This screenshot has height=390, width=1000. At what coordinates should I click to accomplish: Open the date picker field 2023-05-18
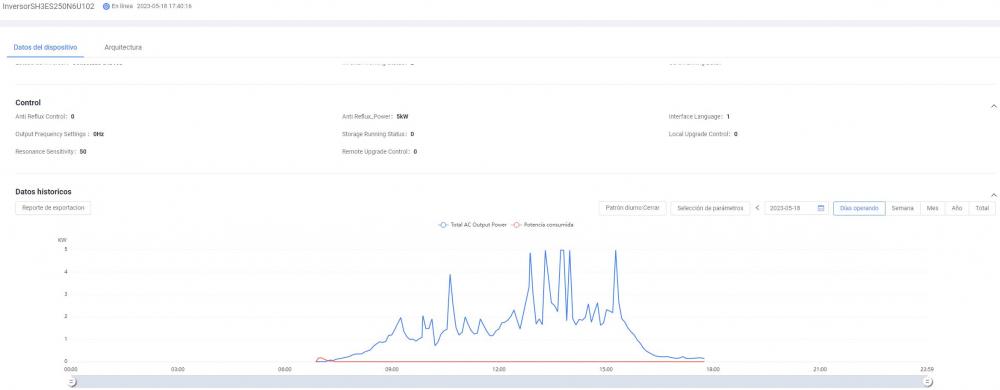(x=796, y=208)
